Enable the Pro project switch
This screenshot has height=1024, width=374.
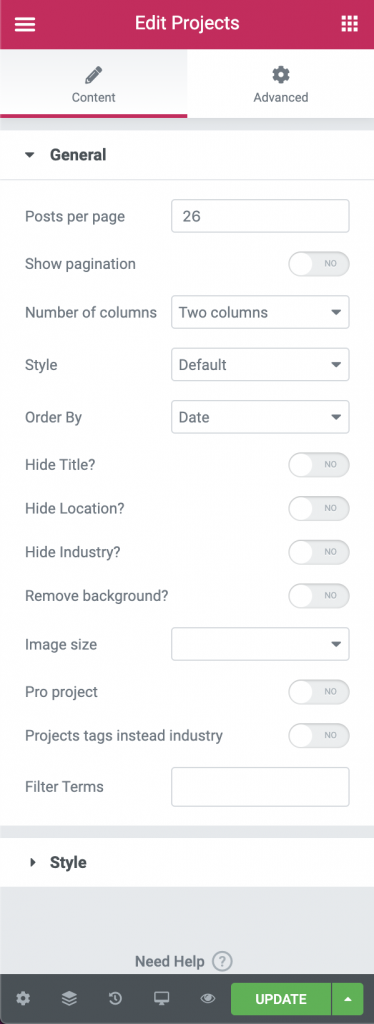(x=319, y=692)
